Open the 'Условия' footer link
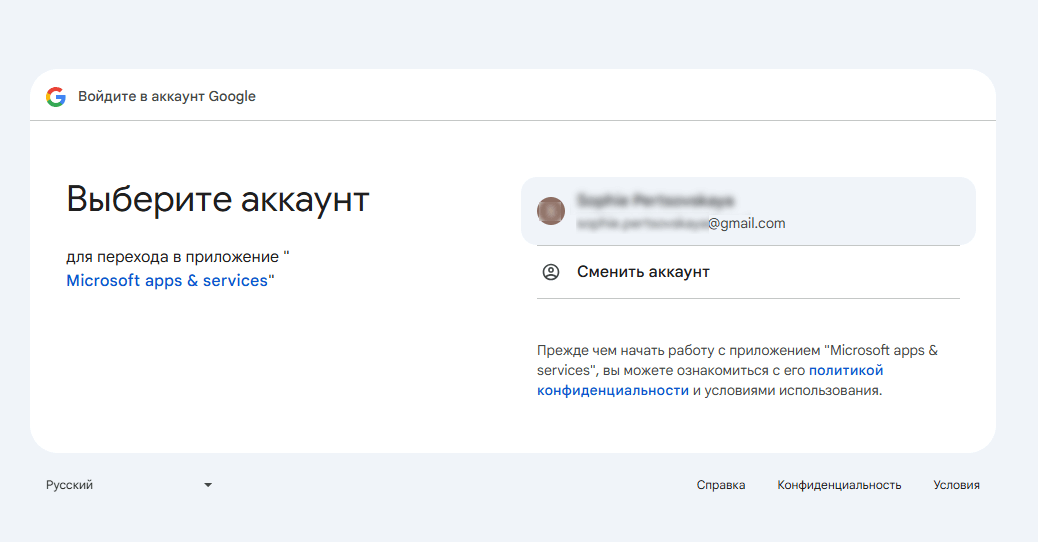 tap(957, 485)
